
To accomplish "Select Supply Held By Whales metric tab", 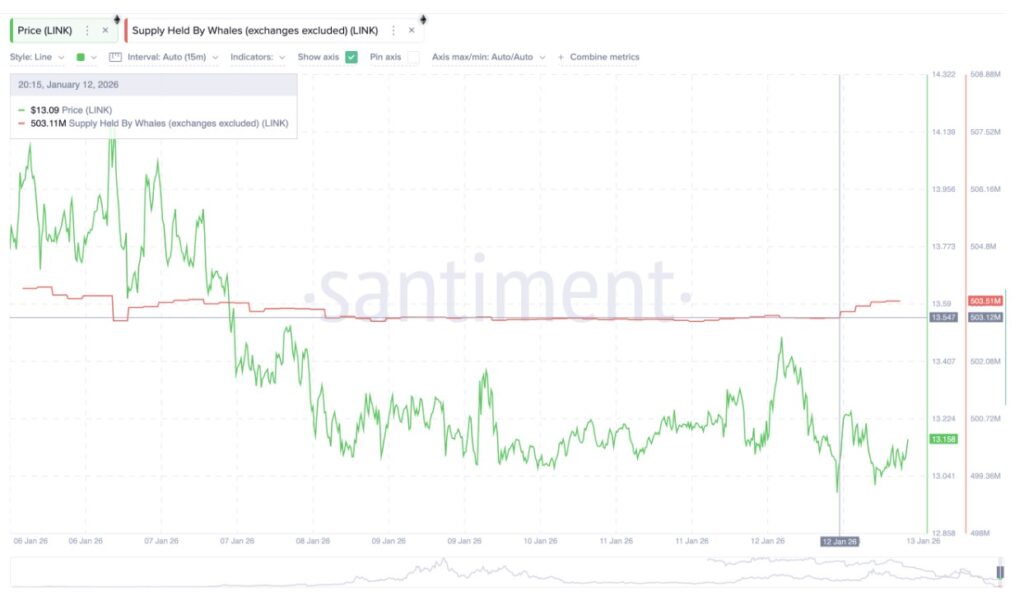I will tap(254, 31).
